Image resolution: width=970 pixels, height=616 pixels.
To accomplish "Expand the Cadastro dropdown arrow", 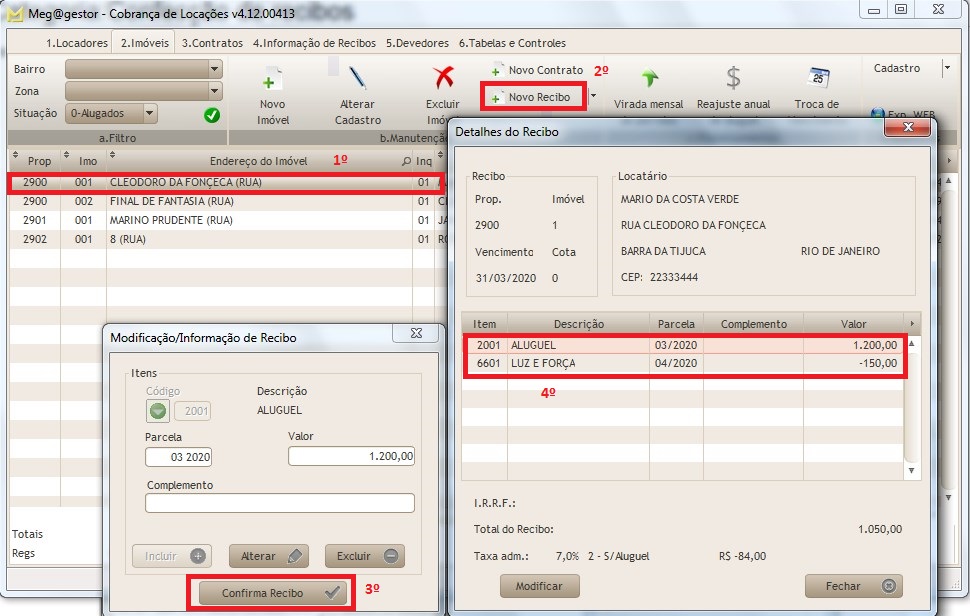I will [946, 69].
